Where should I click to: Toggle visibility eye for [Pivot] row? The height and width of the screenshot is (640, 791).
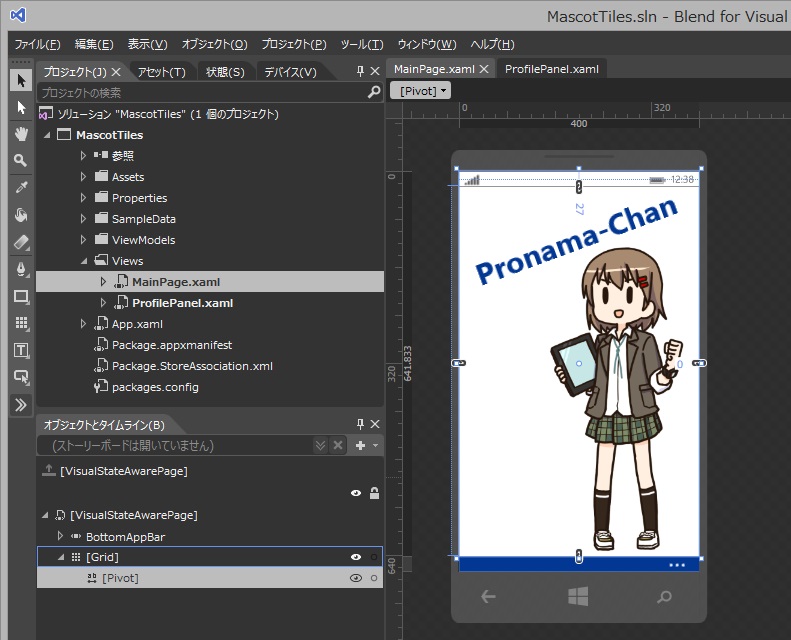pos(356,578)
